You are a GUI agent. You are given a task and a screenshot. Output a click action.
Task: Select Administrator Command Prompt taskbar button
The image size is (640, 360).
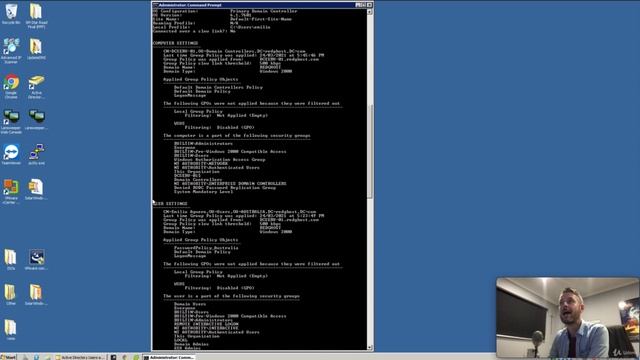pos(168,357)
